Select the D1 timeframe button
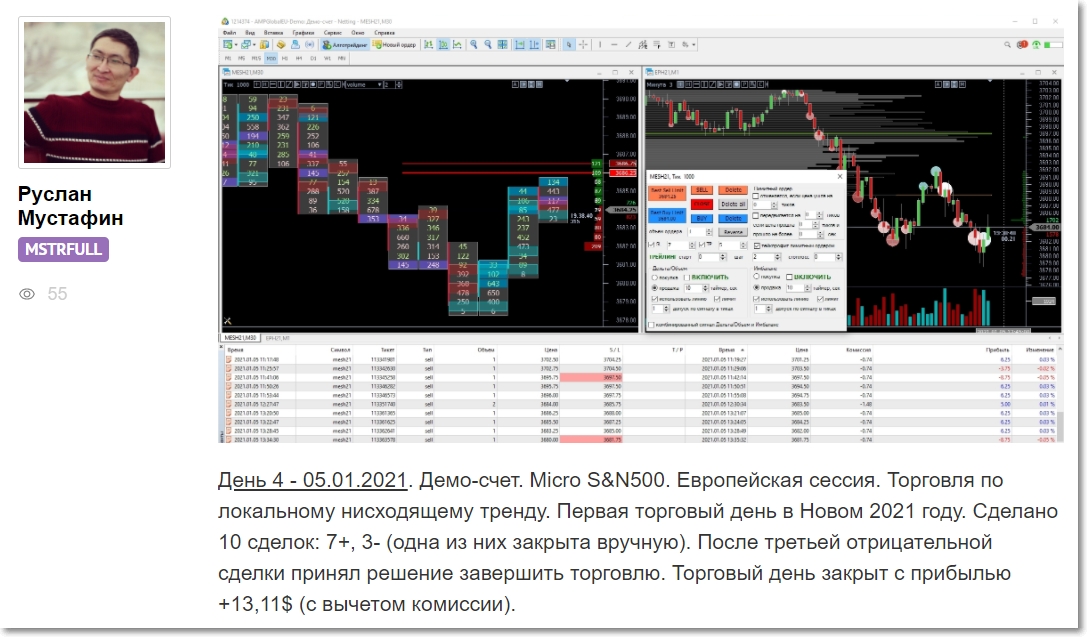This screenshot has width=1087, height=637. click(313, 58)
